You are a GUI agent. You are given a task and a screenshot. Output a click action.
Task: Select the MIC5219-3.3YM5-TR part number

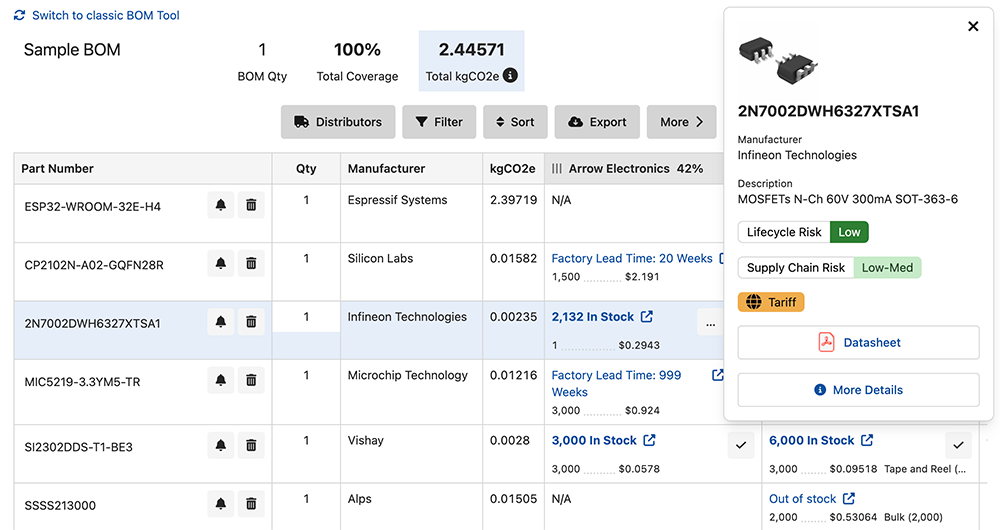(x=82, y=382)
